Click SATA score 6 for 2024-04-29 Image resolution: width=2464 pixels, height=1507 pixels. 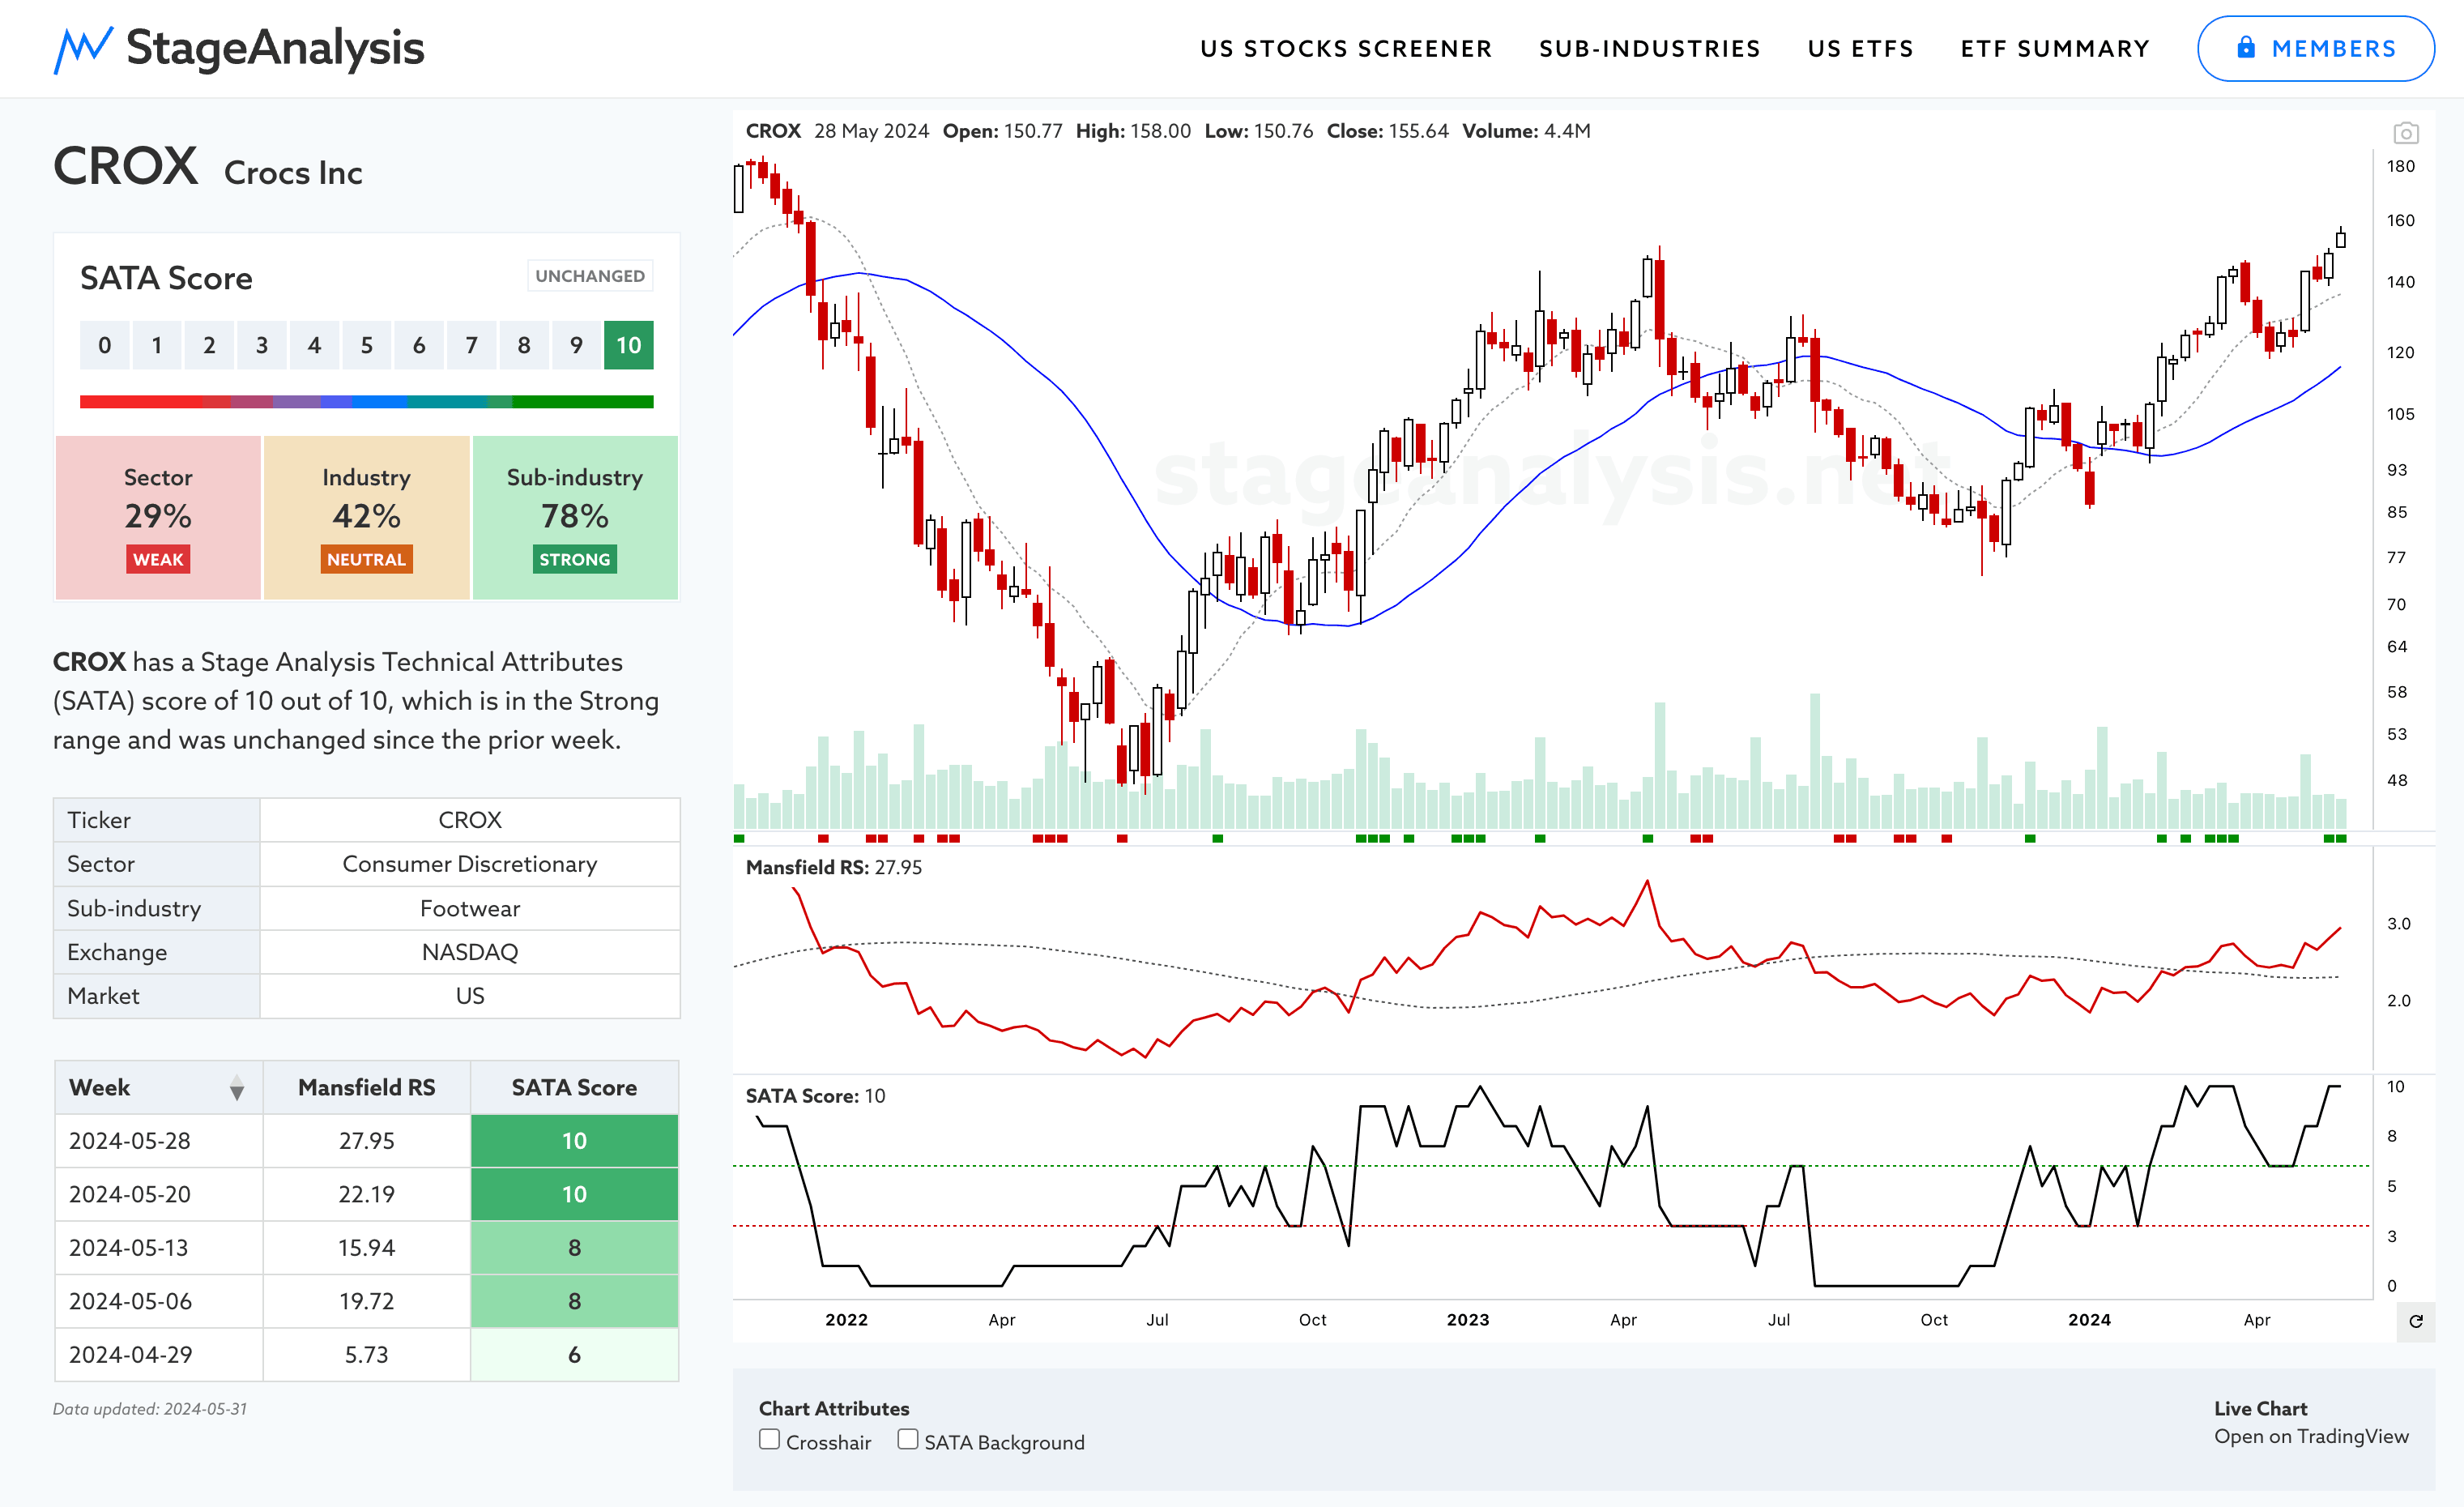point(574,1355)
